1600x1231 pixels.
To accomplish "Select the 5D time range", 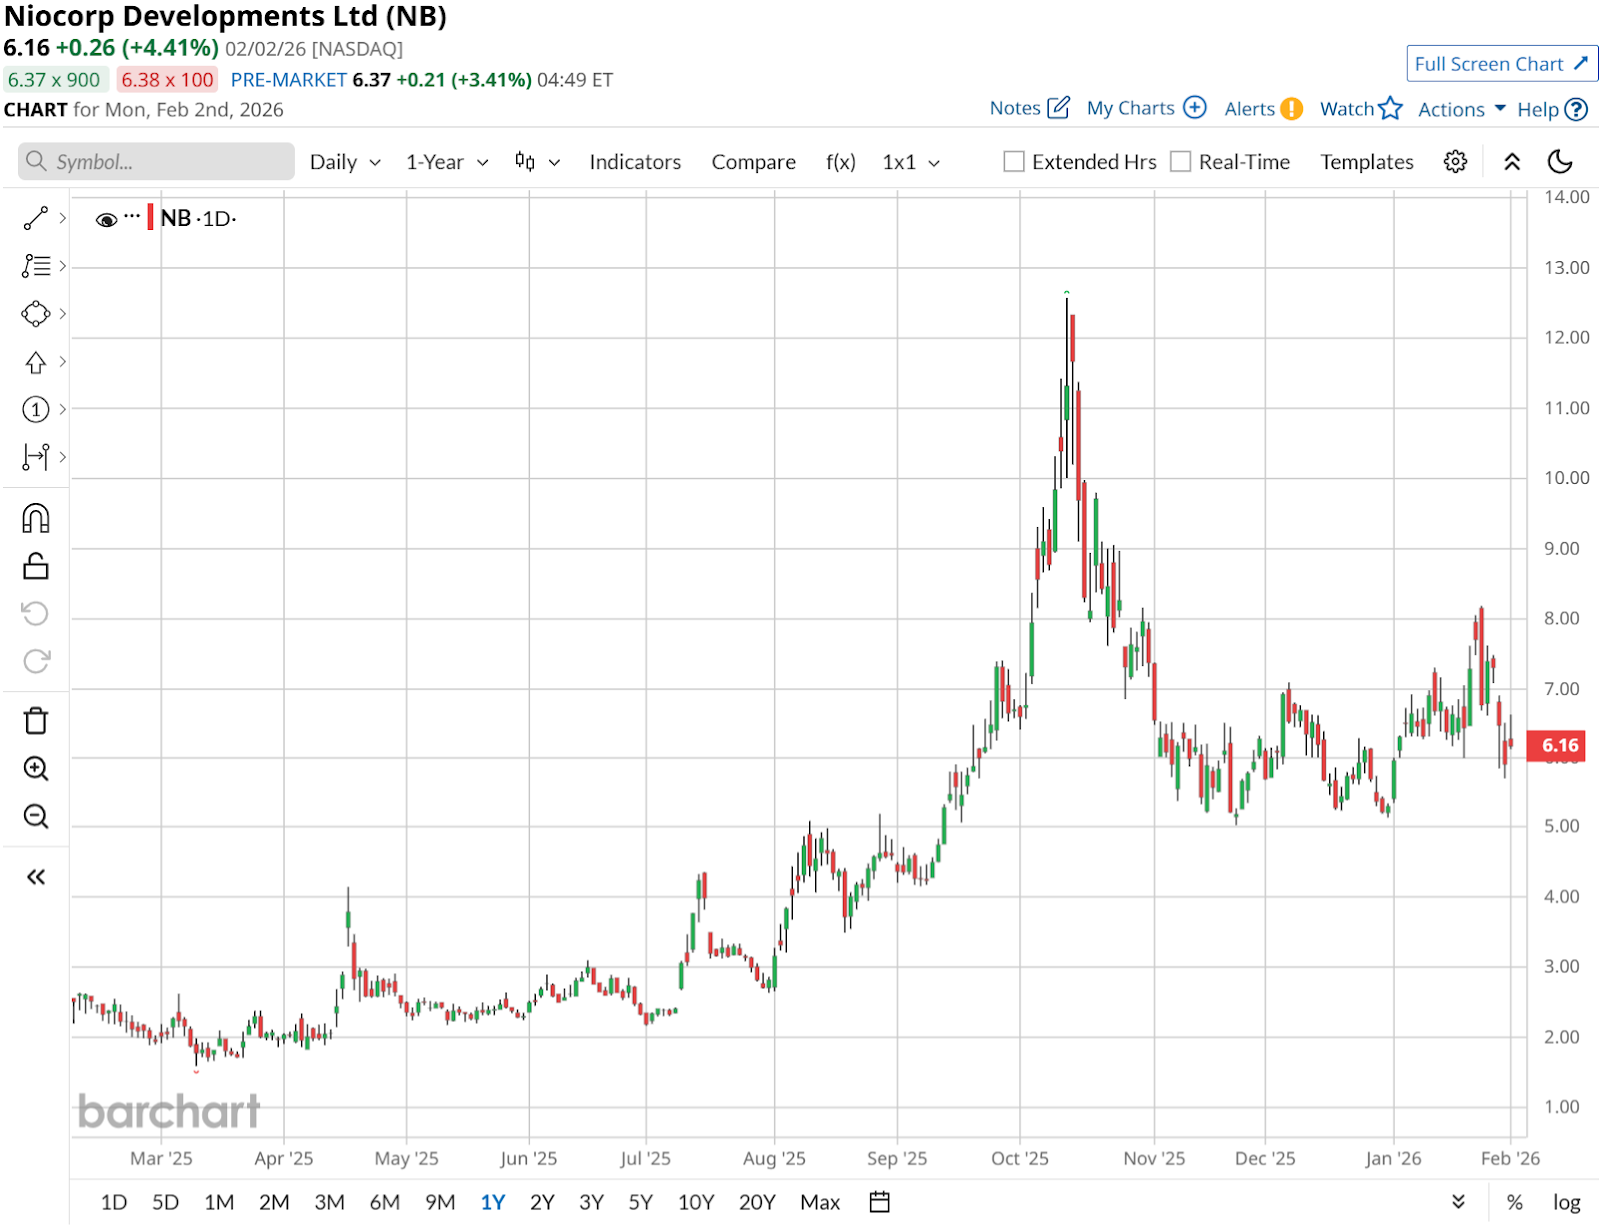I will tap(166, 1202).
